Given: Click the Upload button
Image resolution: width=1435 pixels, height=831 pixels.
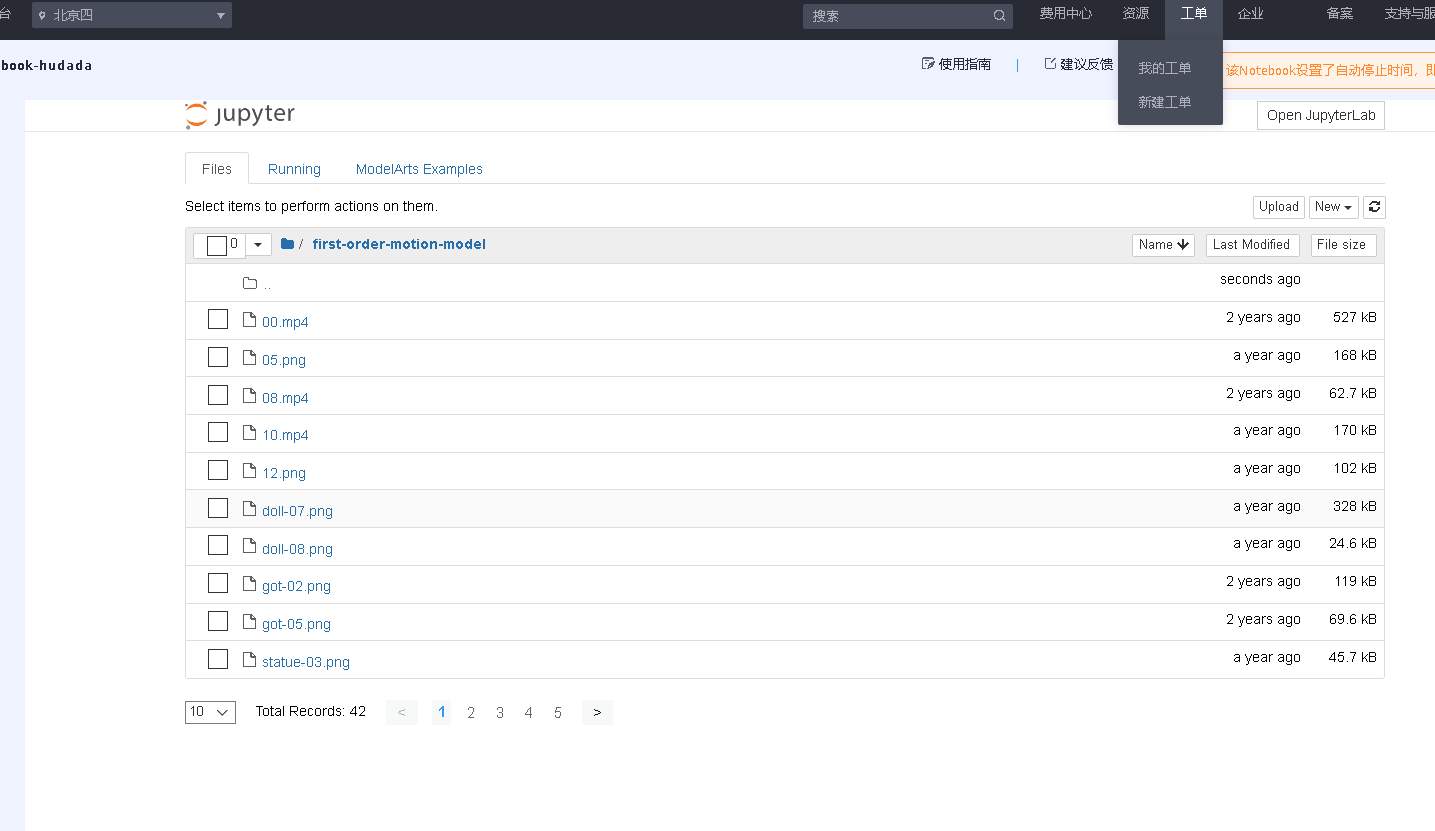Looking at the screenshot, I should 1279,207.
